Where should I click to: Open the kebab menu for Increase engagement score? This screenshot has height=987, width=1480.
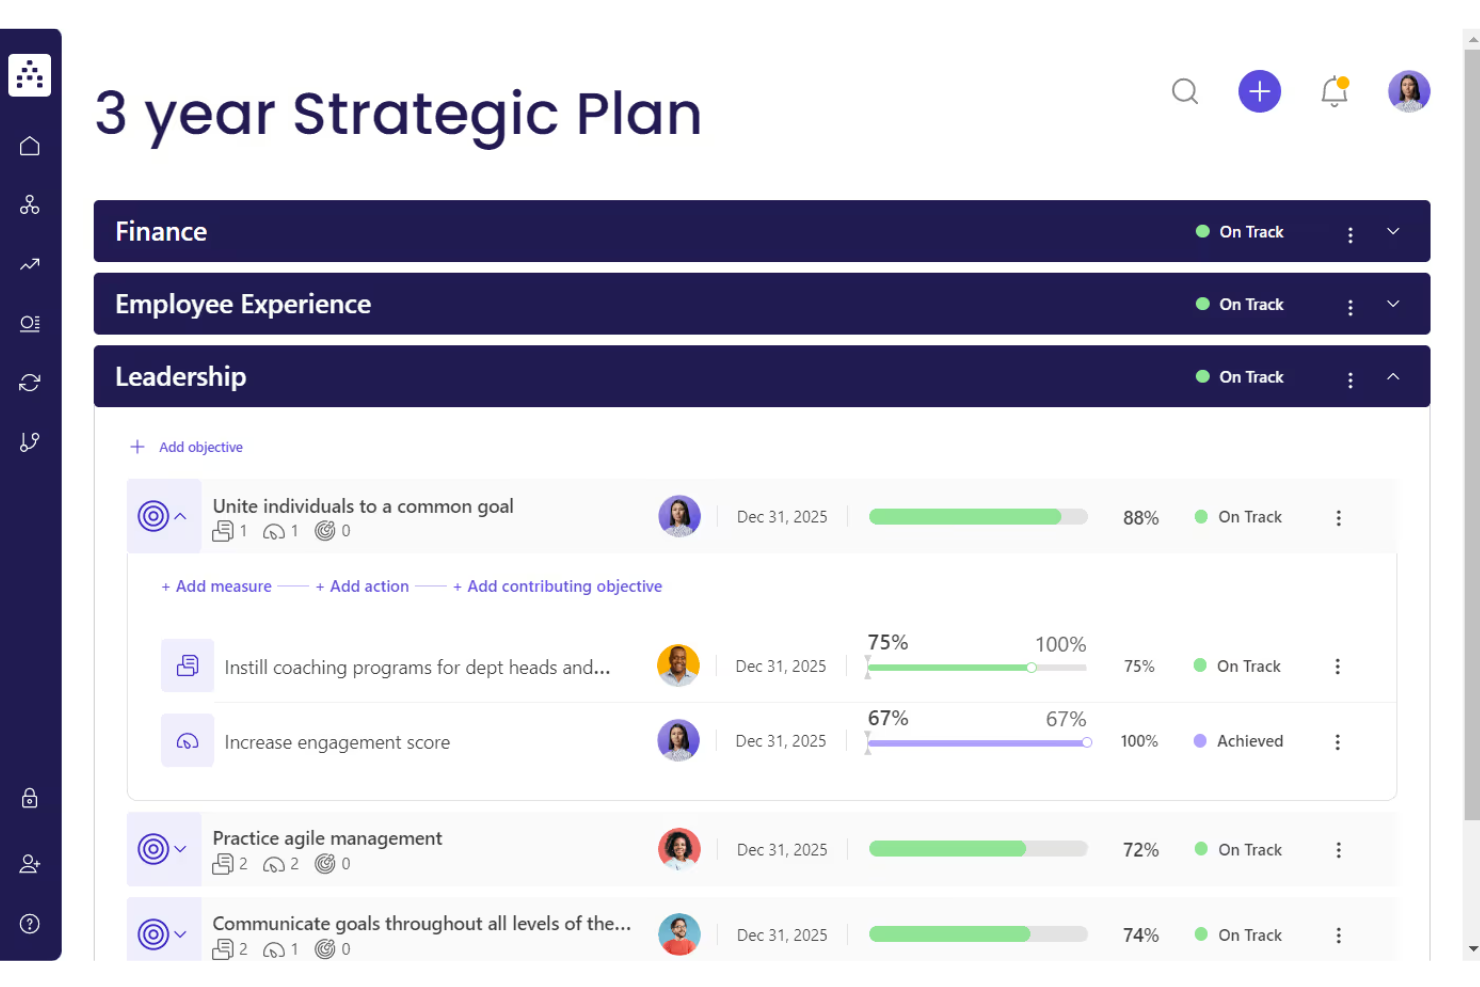tap(1338, 741)
